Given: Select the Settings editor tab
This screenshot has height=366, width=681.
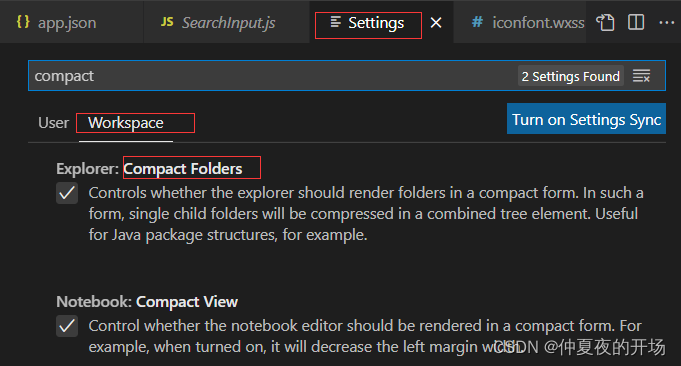Looking at the screenshot, I should click(x=367, y=23).
